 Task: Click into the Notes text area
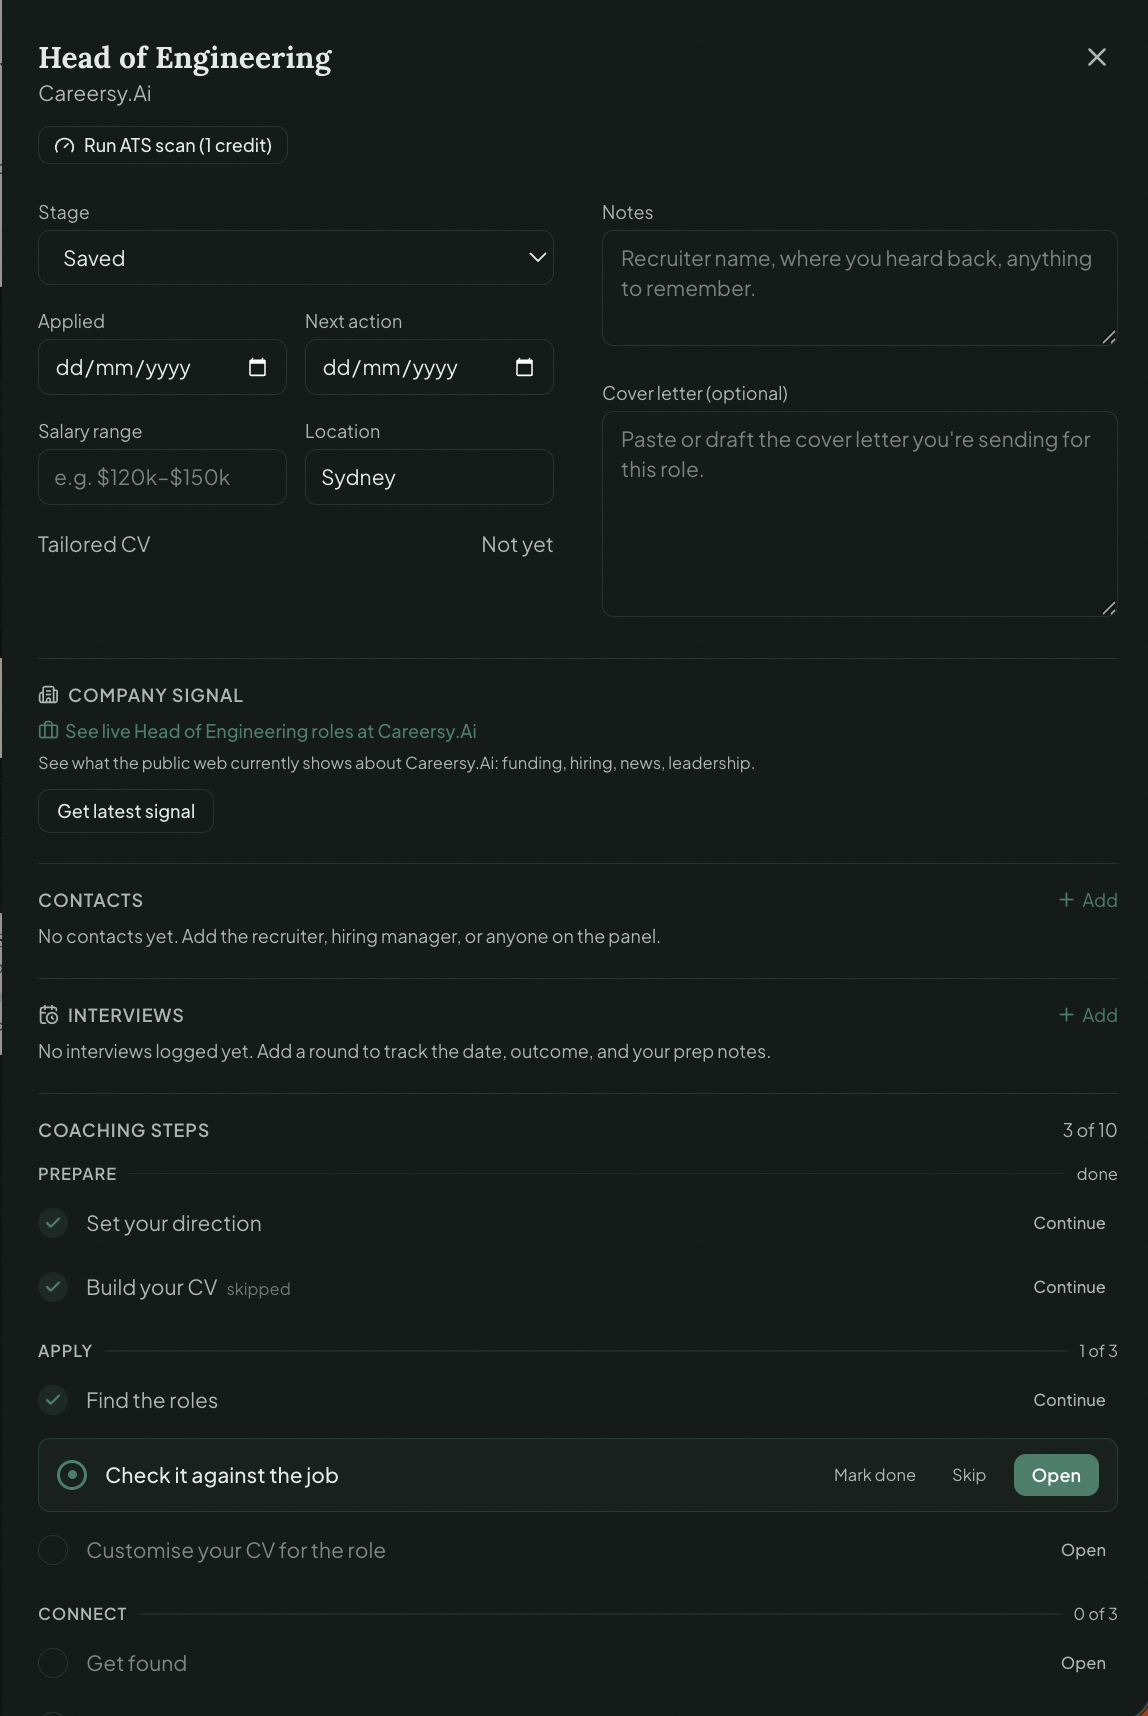point(860,288)
